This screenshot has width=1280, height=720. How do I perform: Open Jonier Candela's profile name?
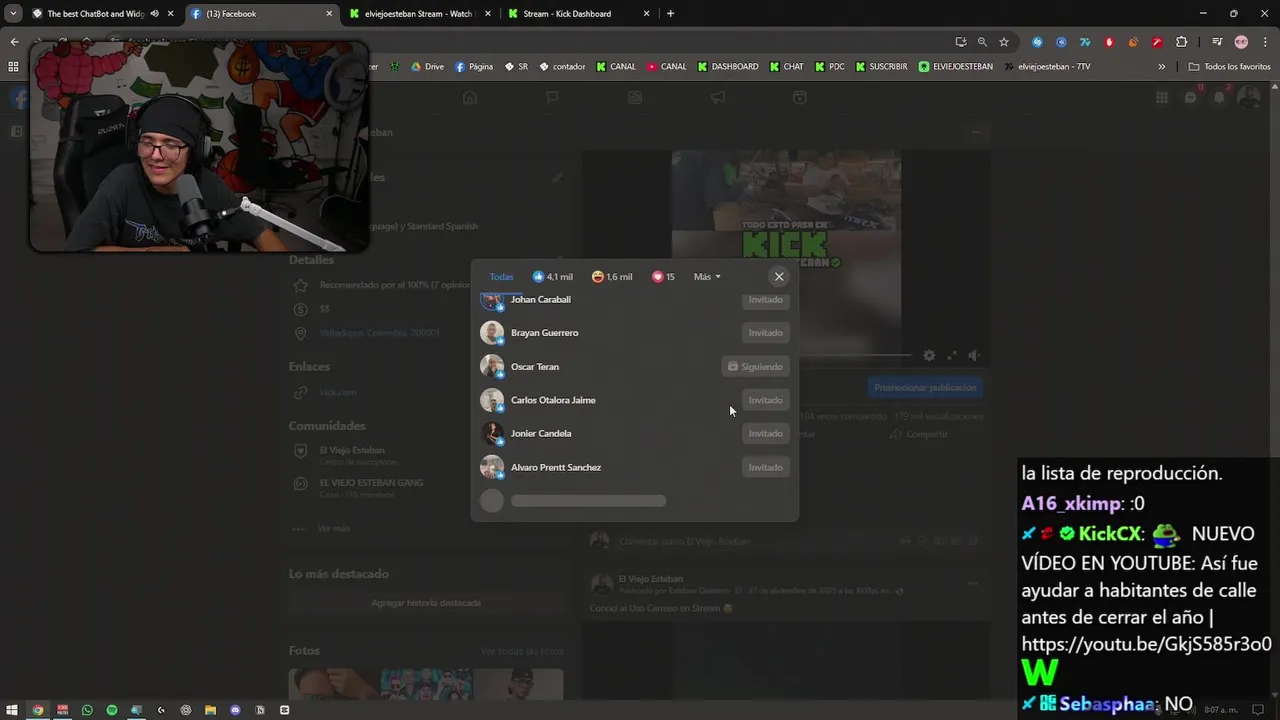click(x=541, y=434)
